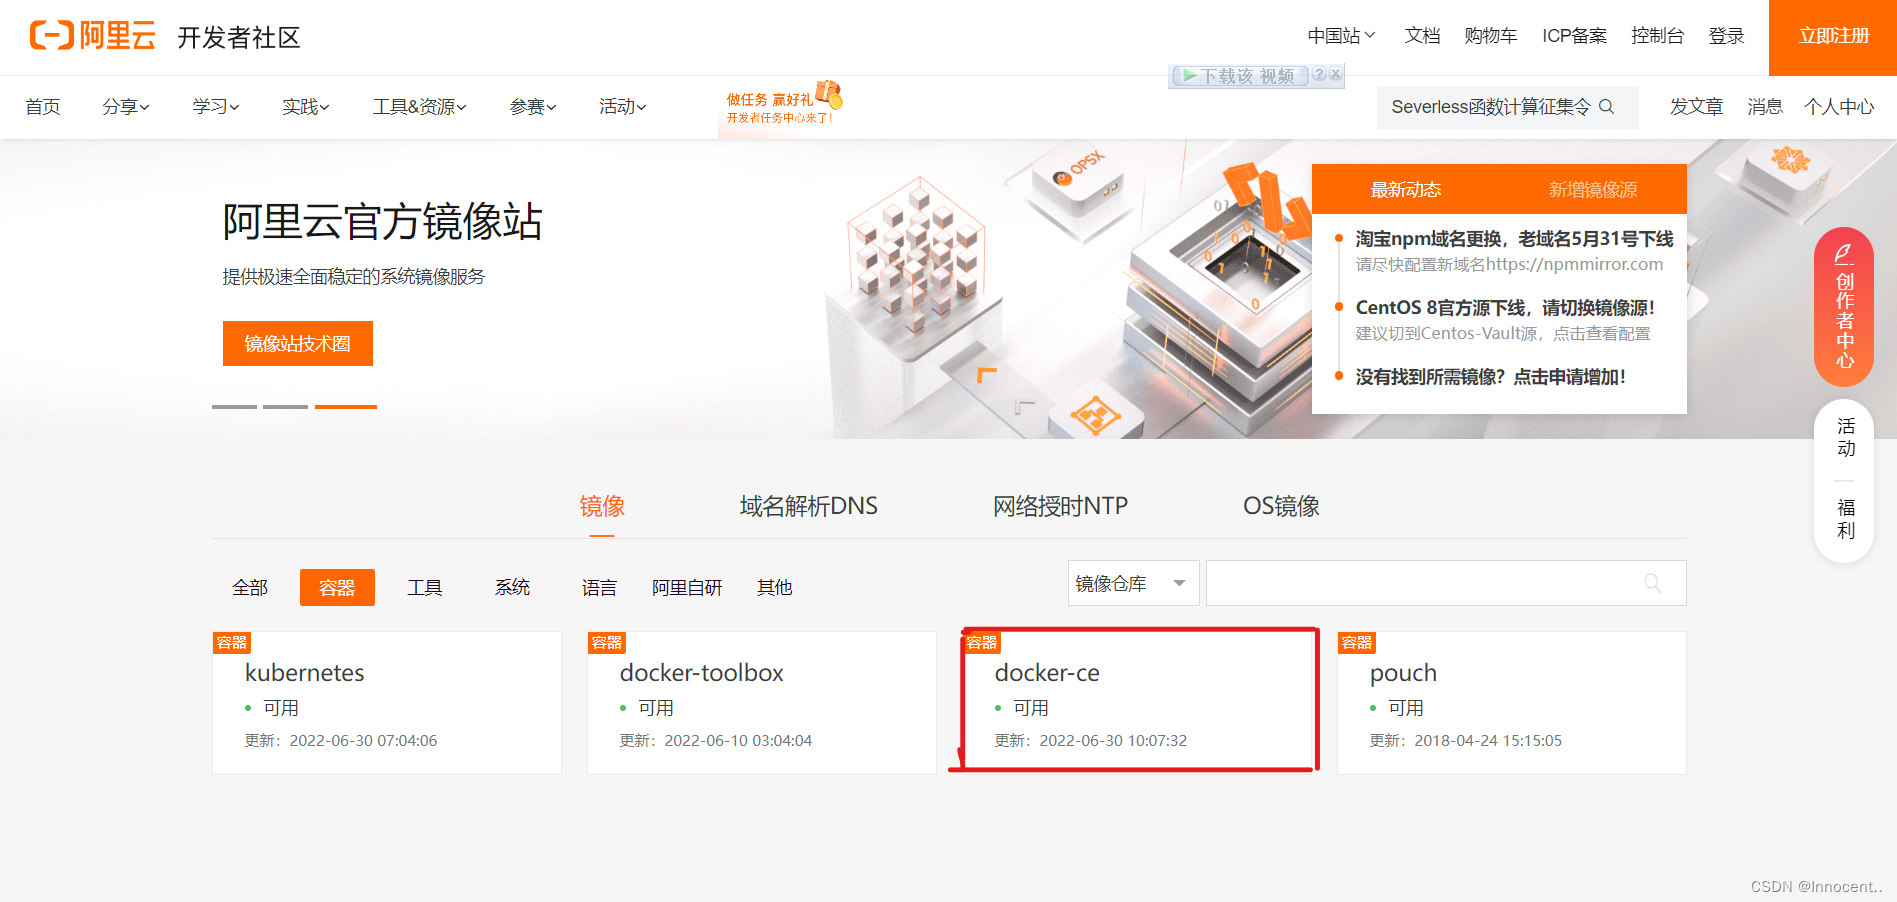This screenshot has height=902, width=1897.
Task: Select the 阿里自研 category filter
Action: (687, 588)
